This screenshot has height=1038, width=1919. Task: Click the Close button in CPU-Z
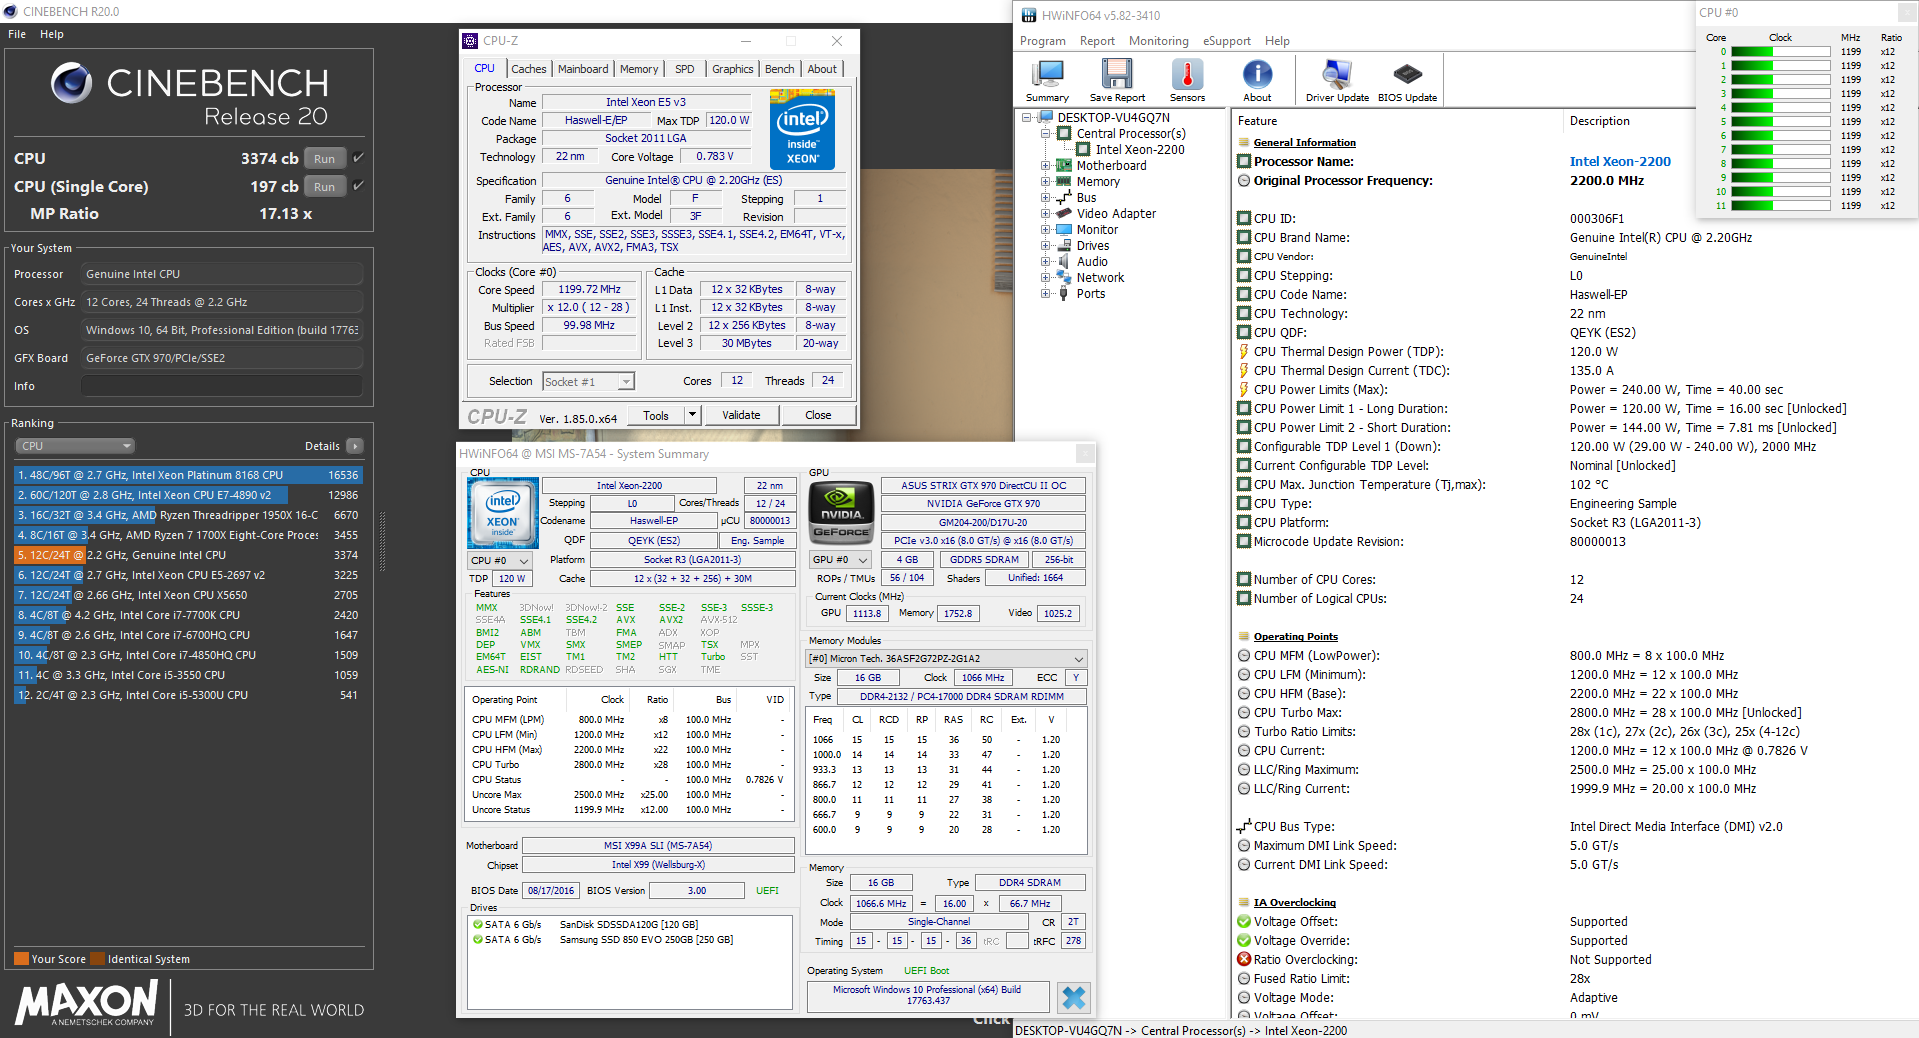[x=818, y=415]
